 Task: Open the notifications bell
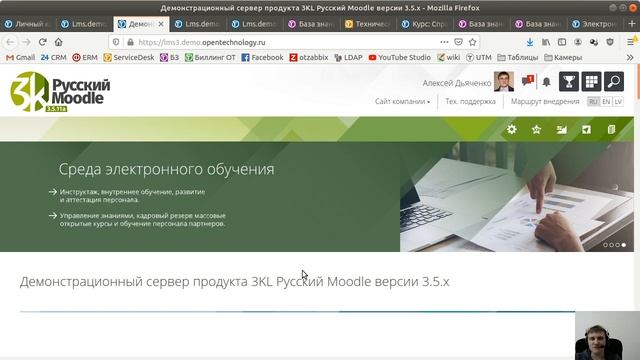tap(546, 82)
